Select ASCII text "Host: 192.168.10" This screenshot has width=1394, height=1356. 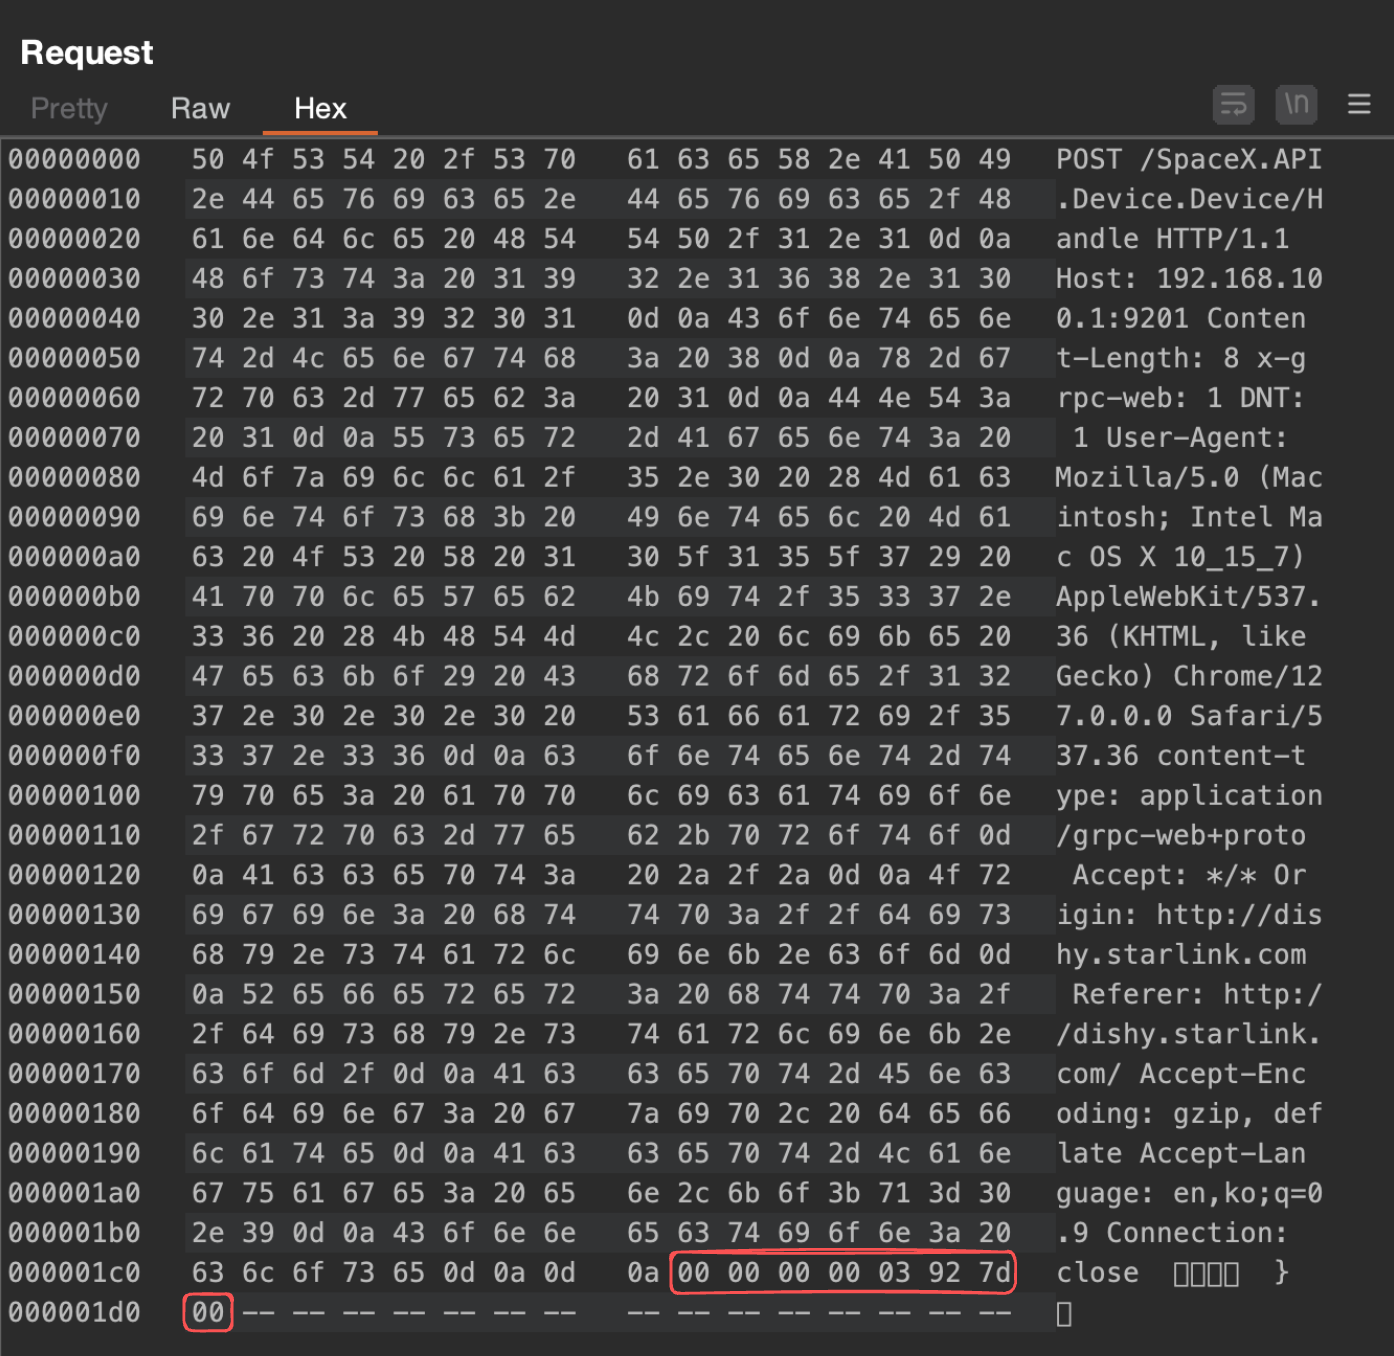click(x=1189, y=279)
